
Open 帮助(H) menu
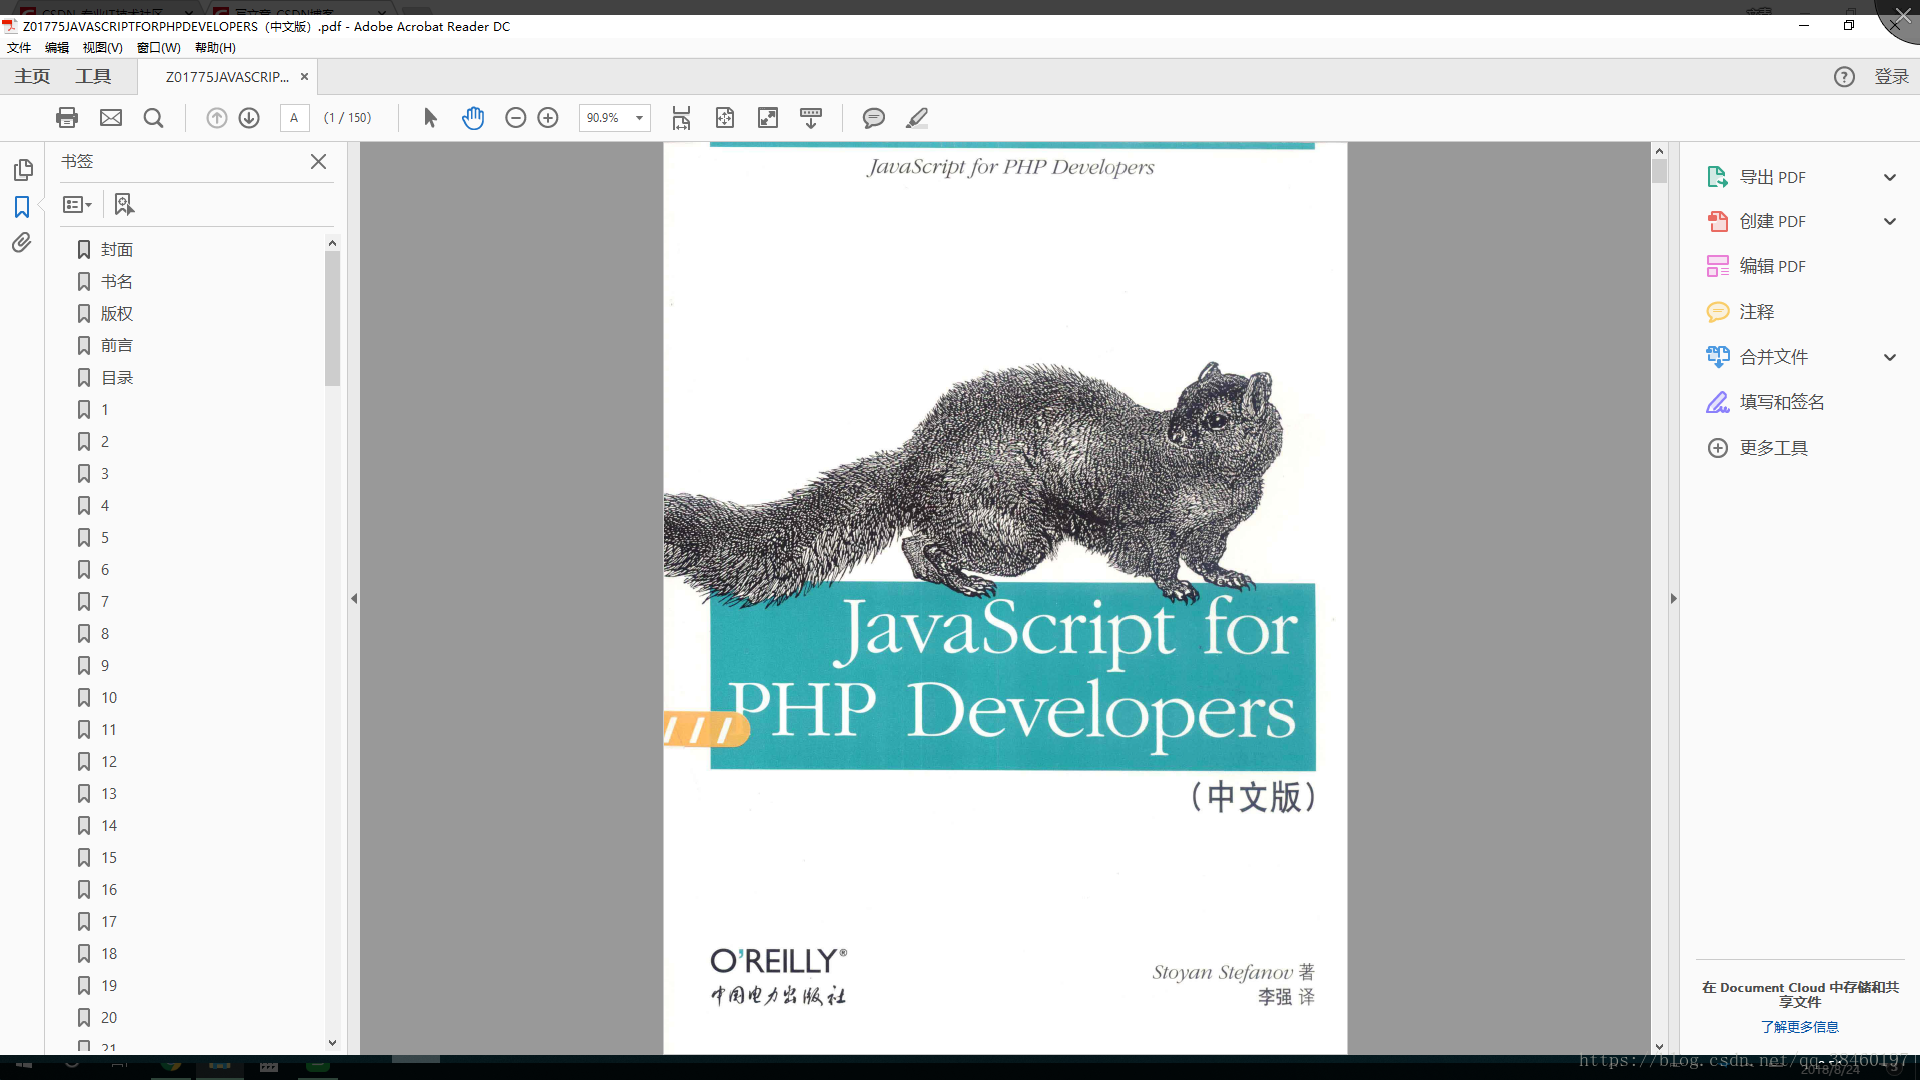[x=215, y=47]
